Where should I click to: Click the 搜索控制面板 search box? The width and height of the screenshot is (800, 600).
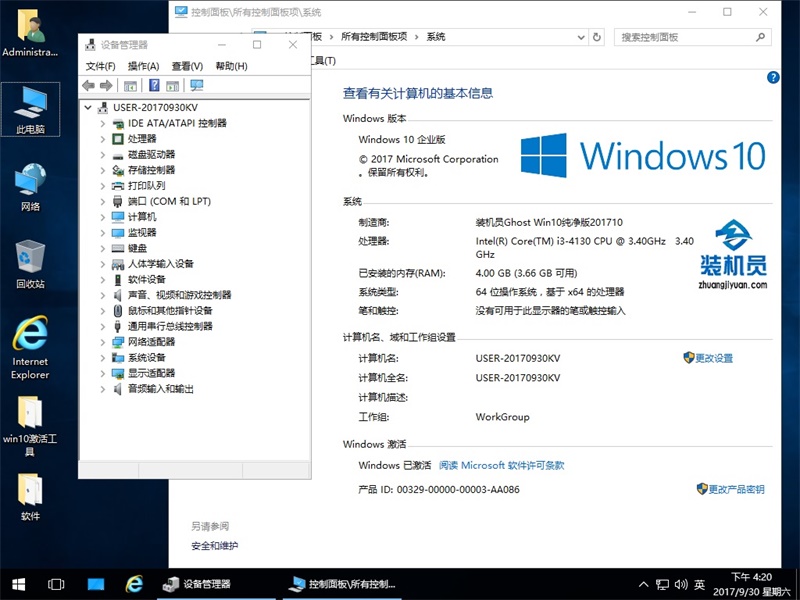[690, 37]
